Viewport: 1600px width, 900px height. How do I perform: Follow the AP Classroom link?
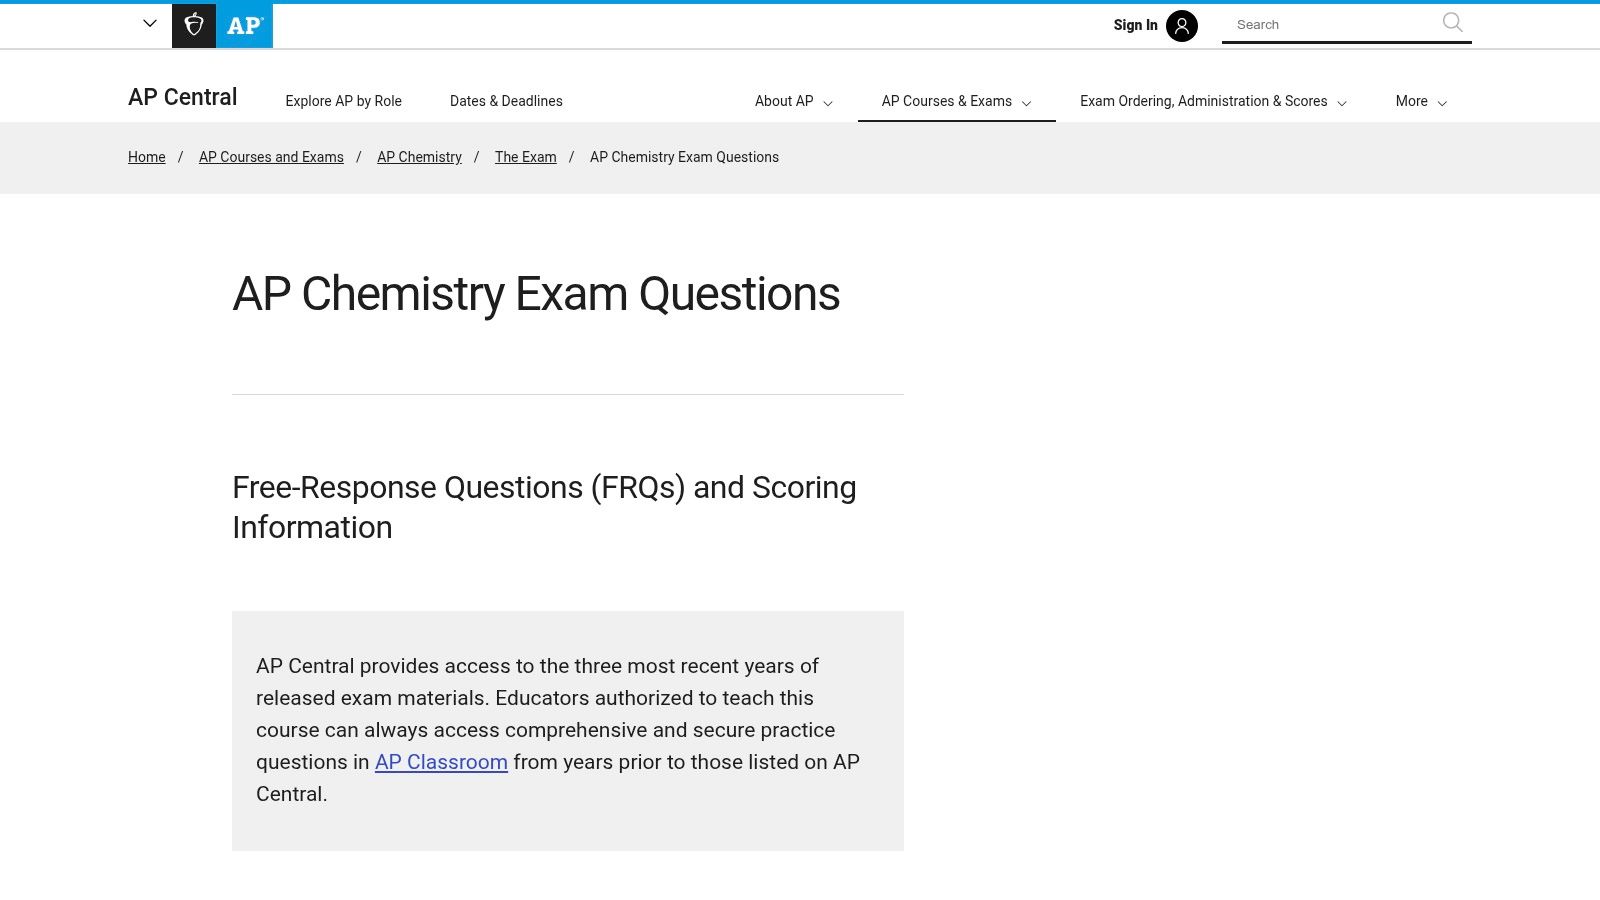pyautogui.click(x=441, y=762)
